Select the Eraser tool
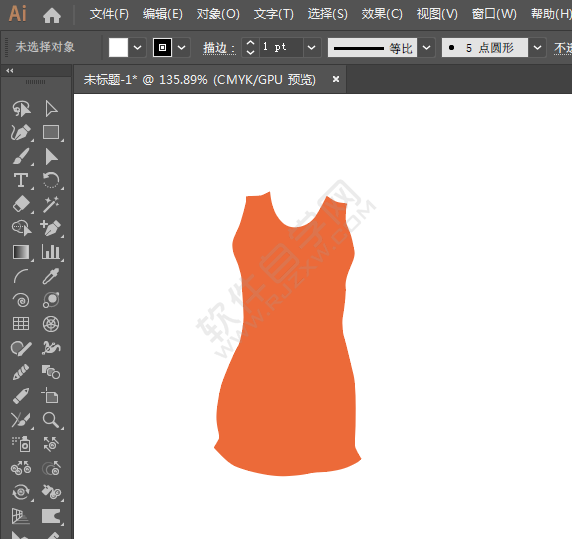 click(x=21, y=204)
